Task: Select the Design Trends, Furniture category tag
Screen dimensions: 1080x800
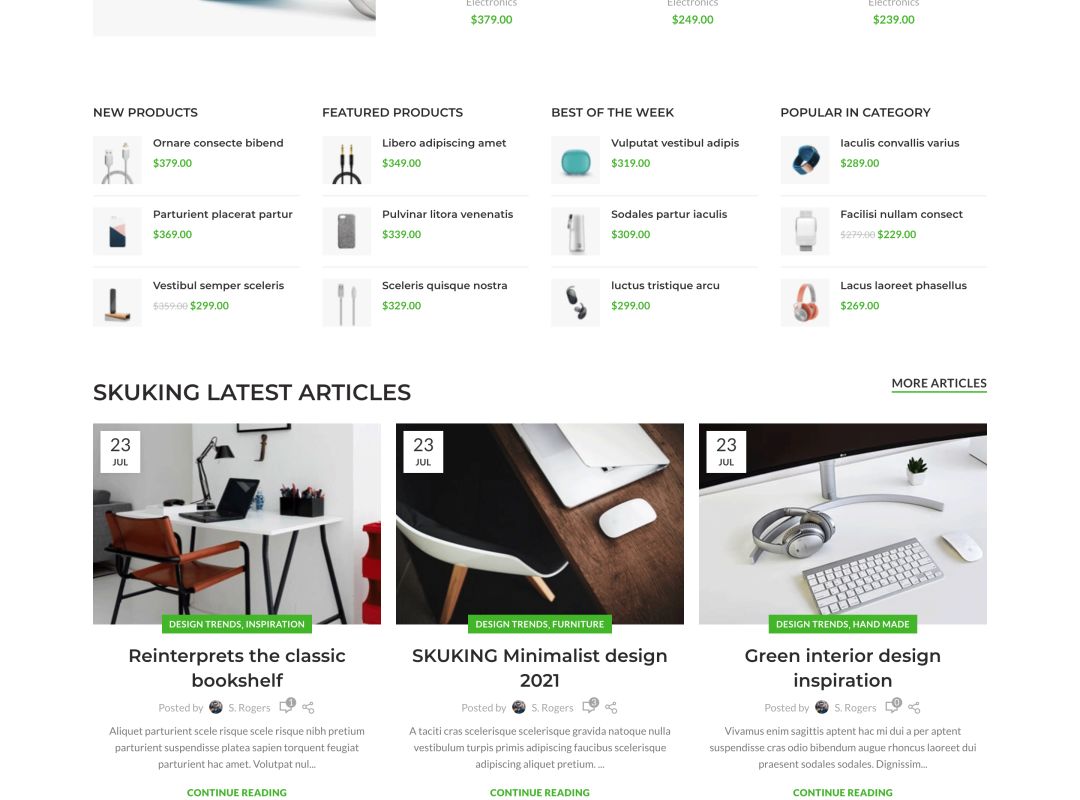Action: tap(540, 624)
